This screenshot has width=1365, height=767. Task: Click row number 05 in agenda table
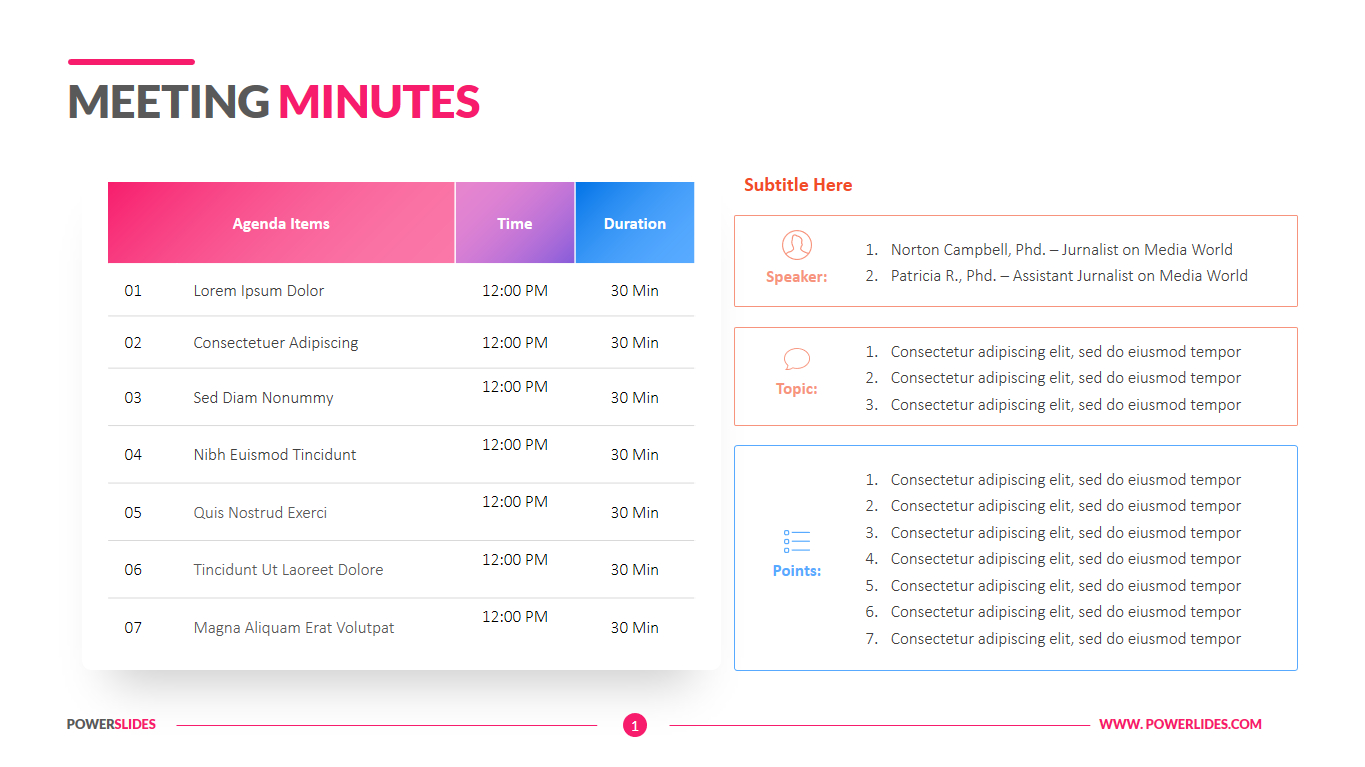tap(133, 513)
